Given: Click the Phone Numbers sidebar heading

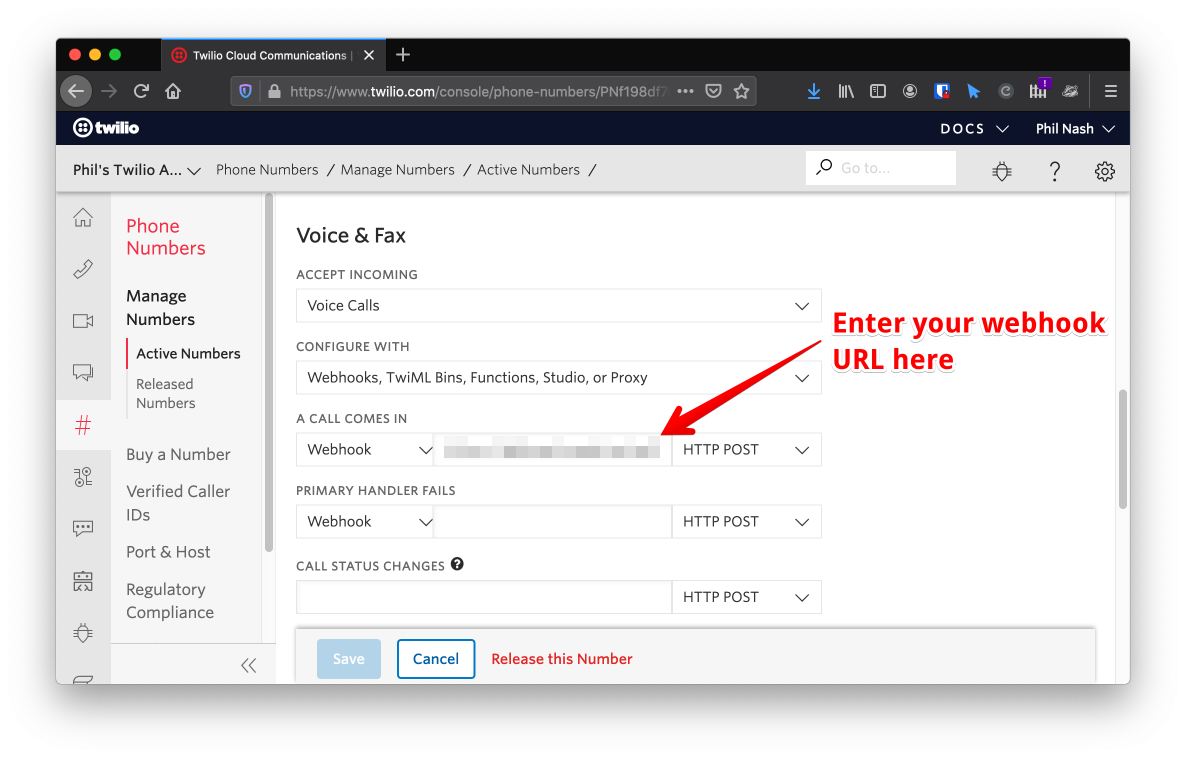Looking at the screenshot, I should pos(166,237).
